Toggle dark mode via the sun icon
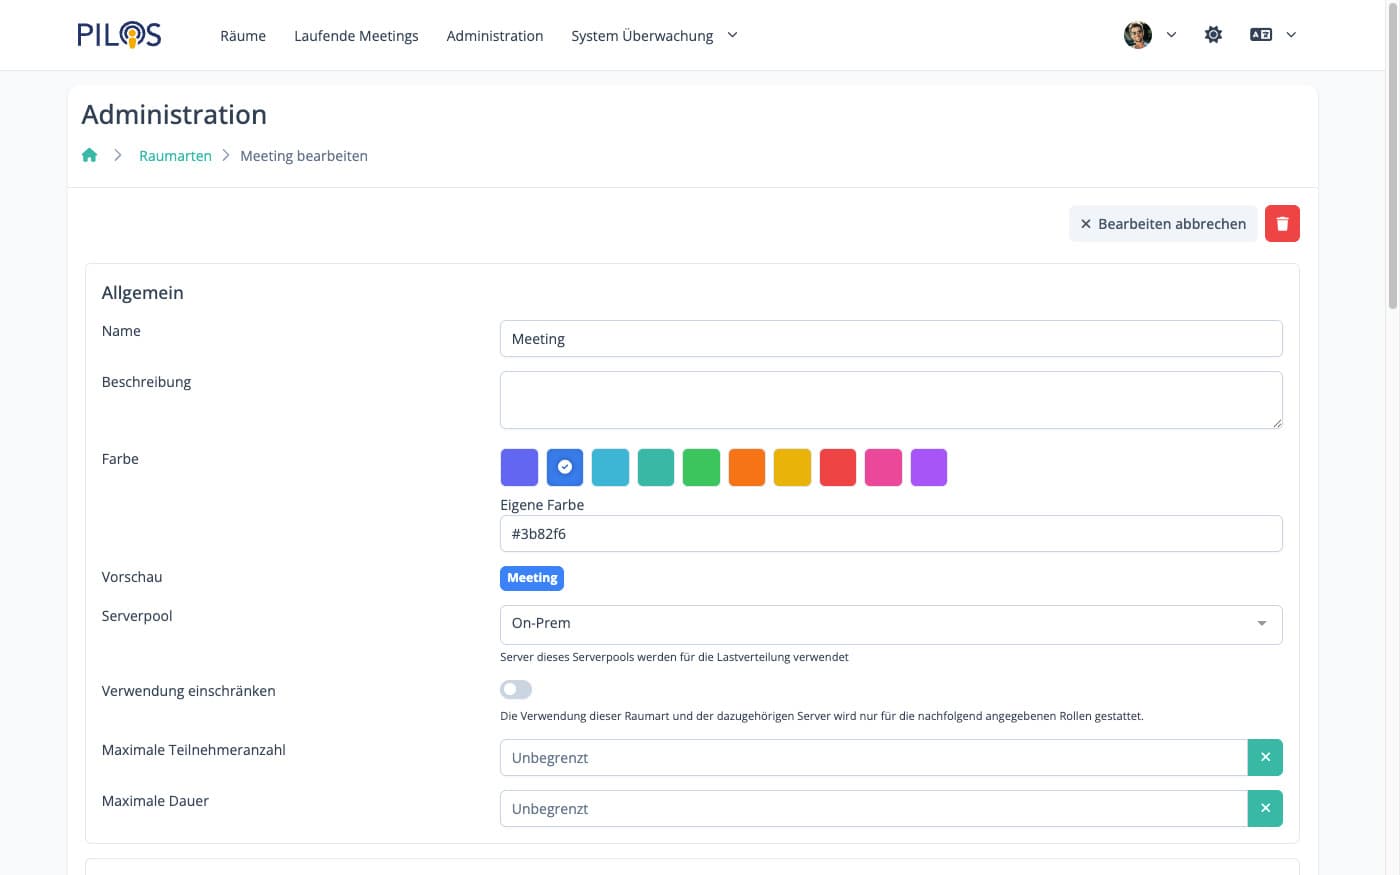Image resolution: width=1400 pixels, height=875 pixels. [1213, 35]
